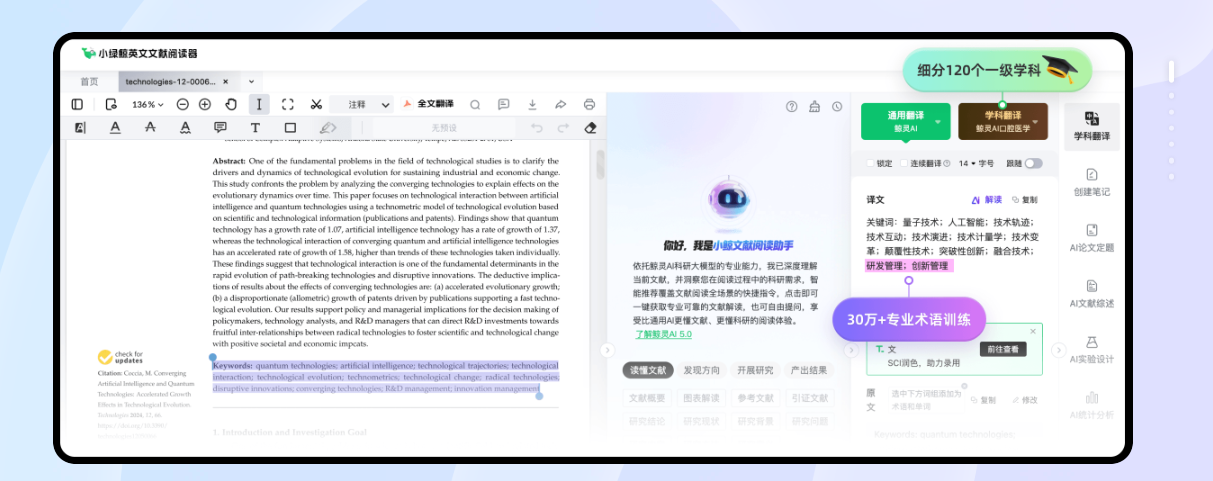Dismiss the SCI润色 promotion card
This screenshot has height=481, width=1213.
(x=1033, y=330)
